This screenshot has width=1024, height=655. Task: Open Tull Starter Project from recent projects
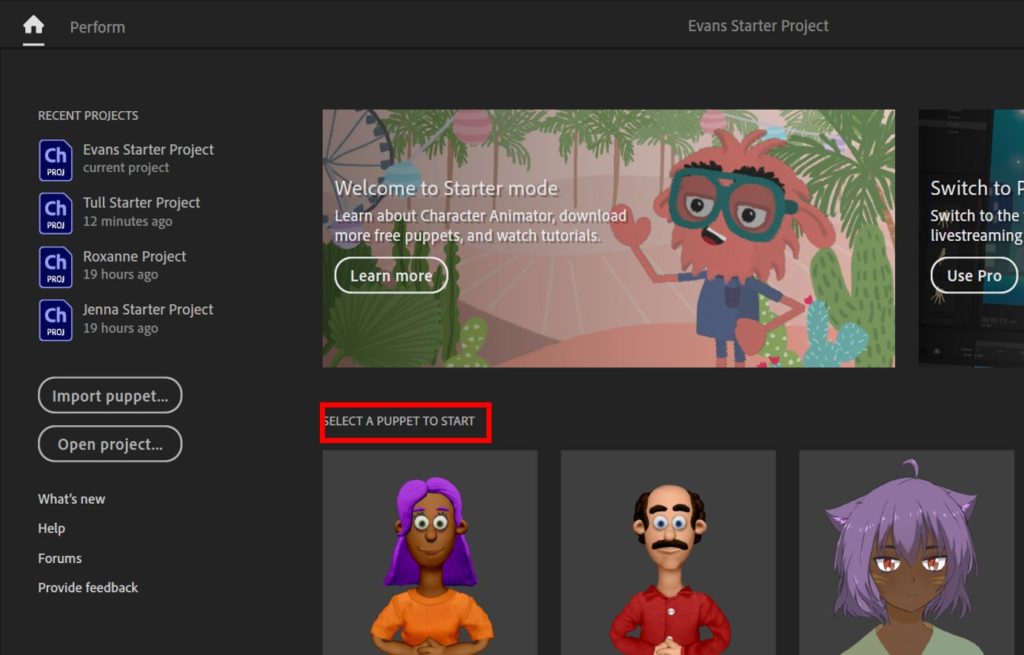(141, 202)
